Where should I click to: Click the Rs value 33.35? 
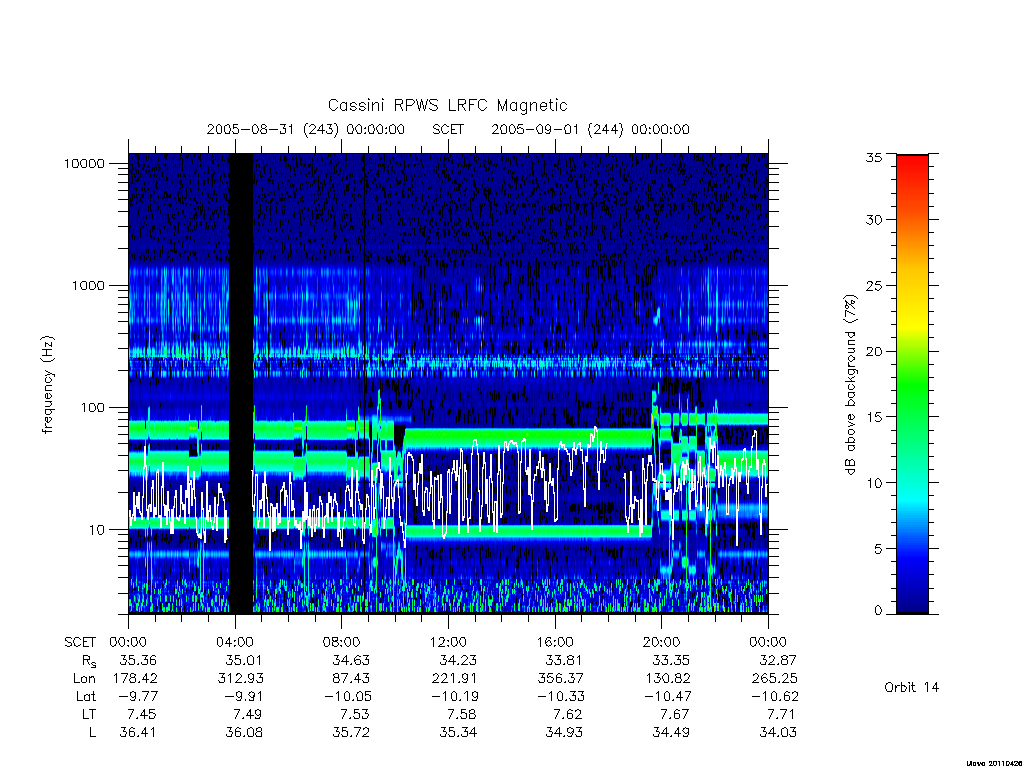coord(671,661)
